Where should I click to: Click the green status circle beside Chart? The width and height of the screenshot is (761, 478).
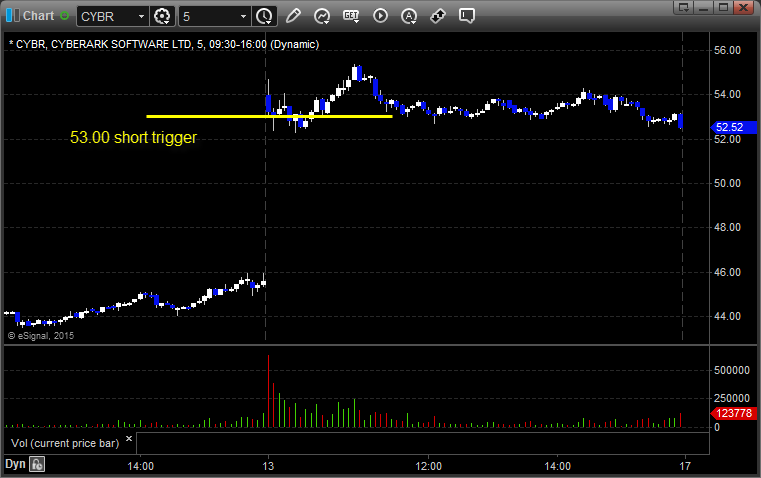click(x=64, y=16)
